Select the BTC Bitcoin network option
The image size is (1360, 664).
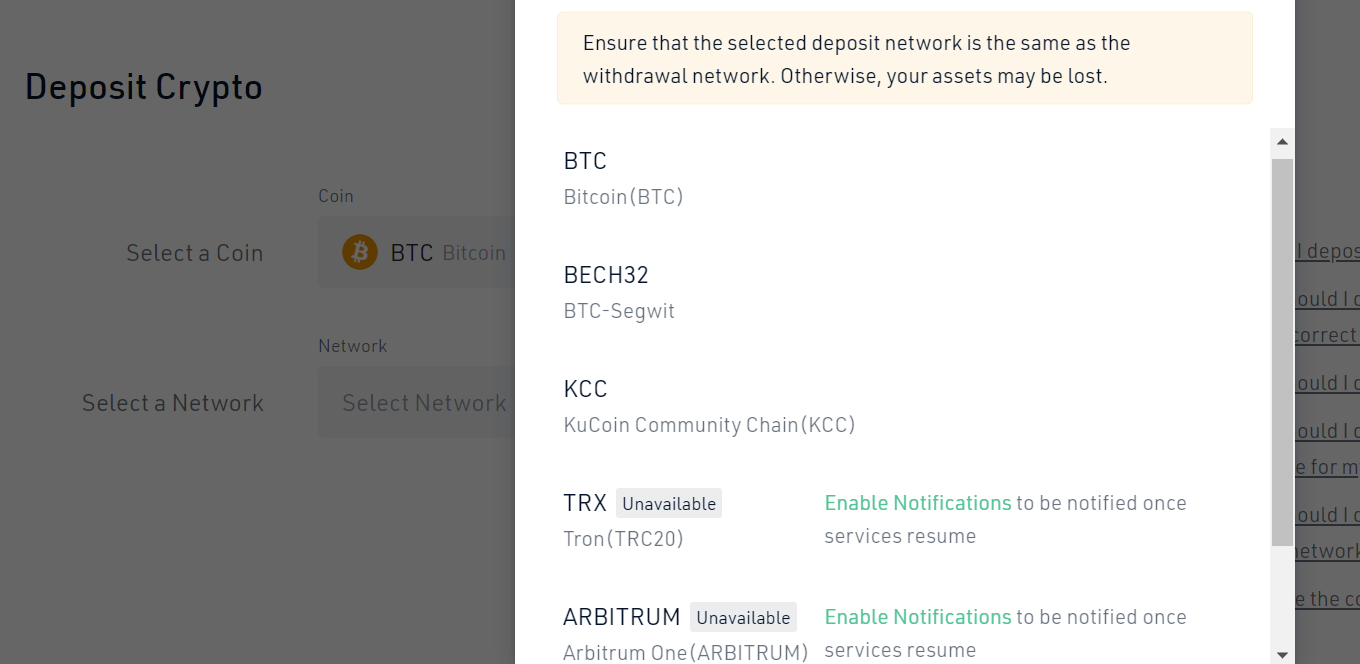tap(623, 178)
